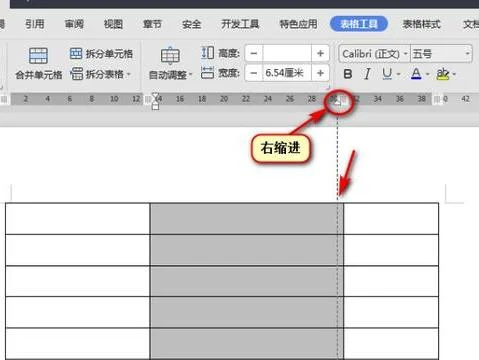Expand the highlight color dropdown arrow

coord(454,74)
